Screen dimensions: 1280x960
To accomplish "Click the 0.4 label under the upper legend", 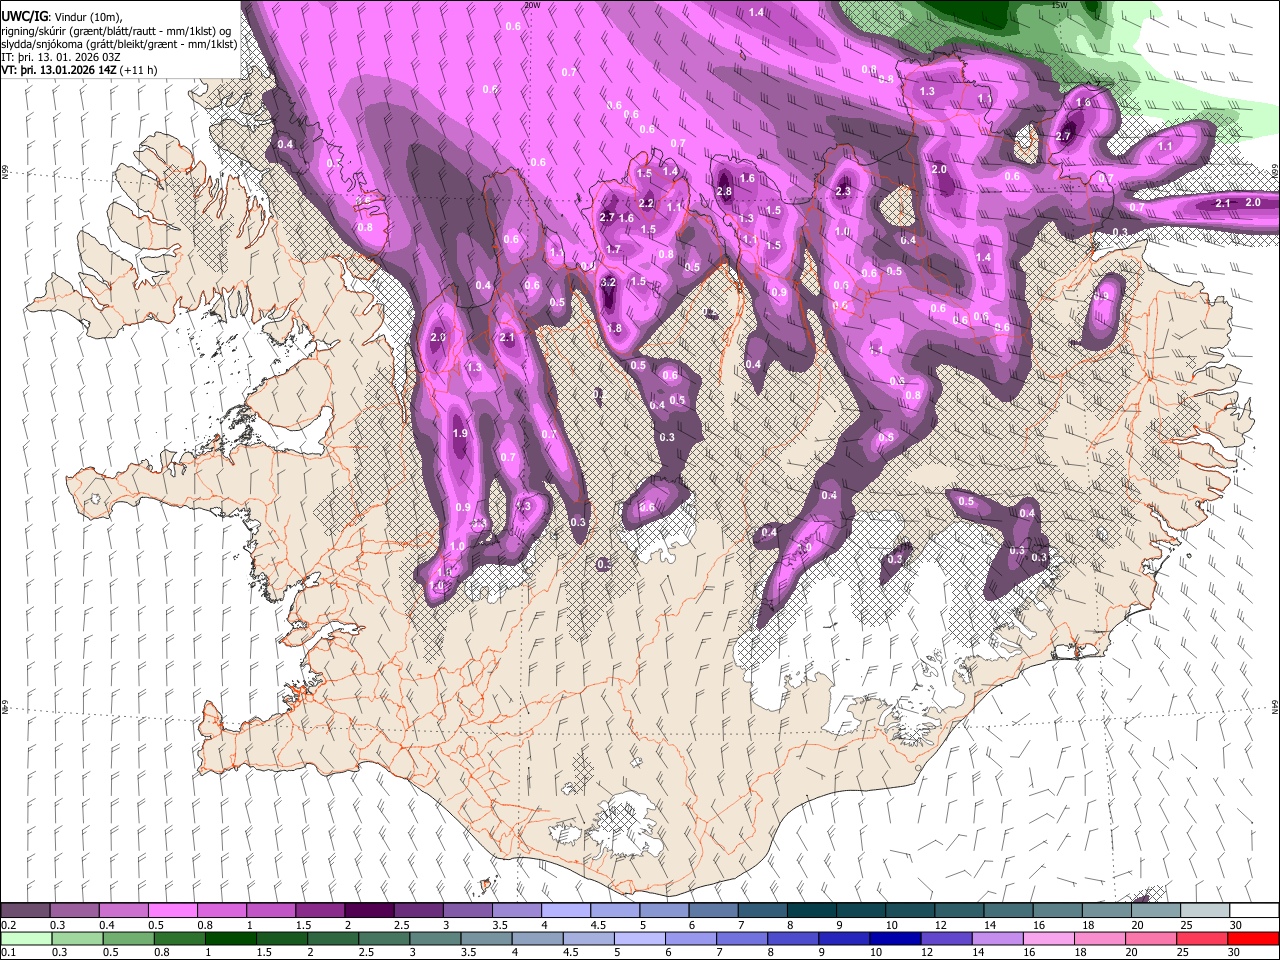I will 107,925.
